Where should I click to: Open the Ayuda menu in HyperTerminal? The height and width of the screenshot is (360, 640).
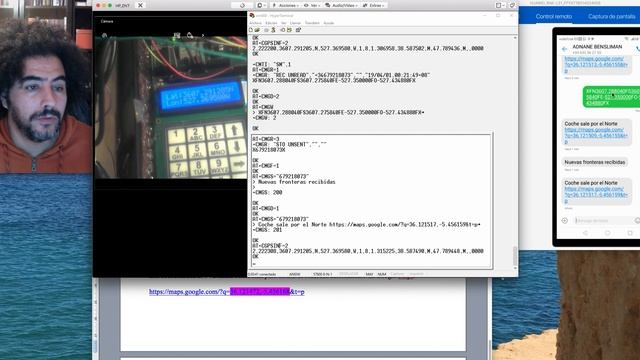pos(329,23)
